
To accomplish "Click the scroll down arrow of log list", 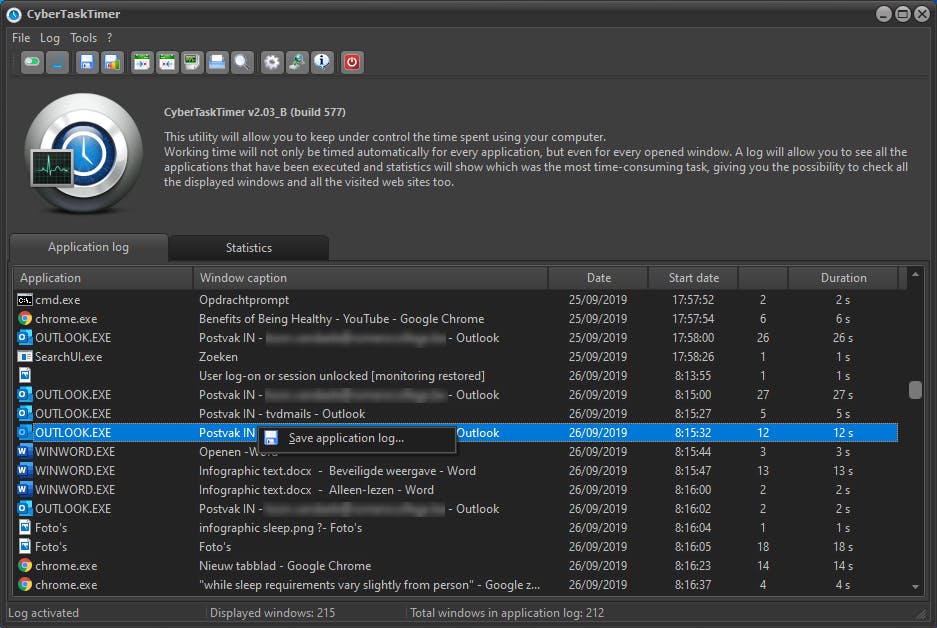I will click(x=915, y=587).
